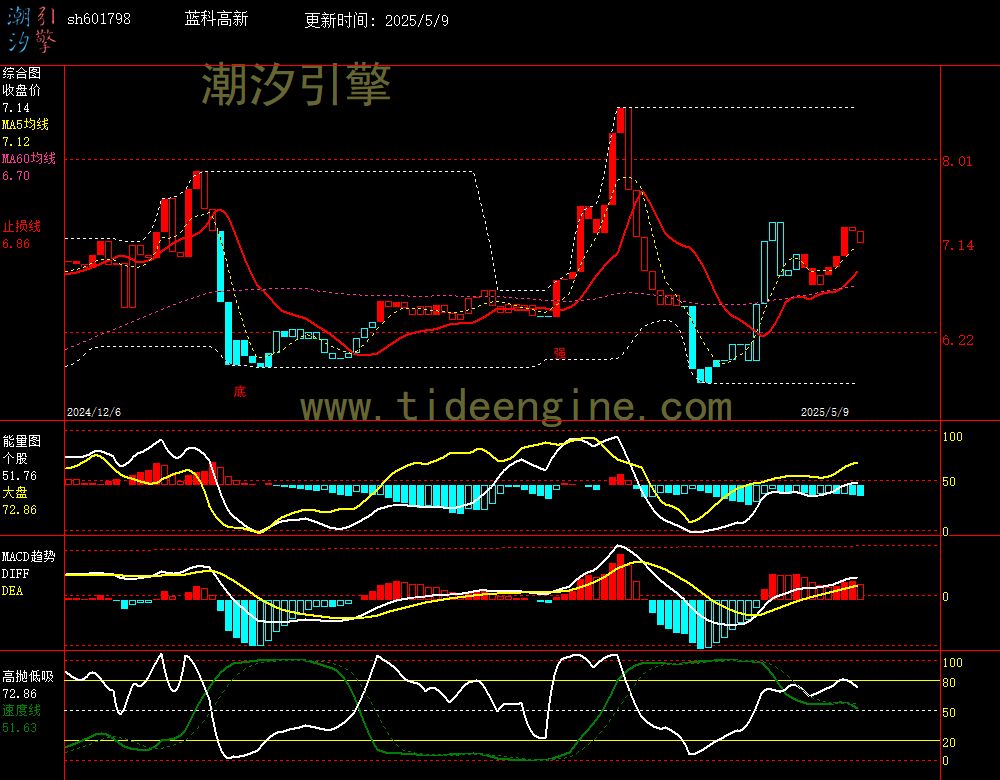Select the MA60均线 legend label

29,158
